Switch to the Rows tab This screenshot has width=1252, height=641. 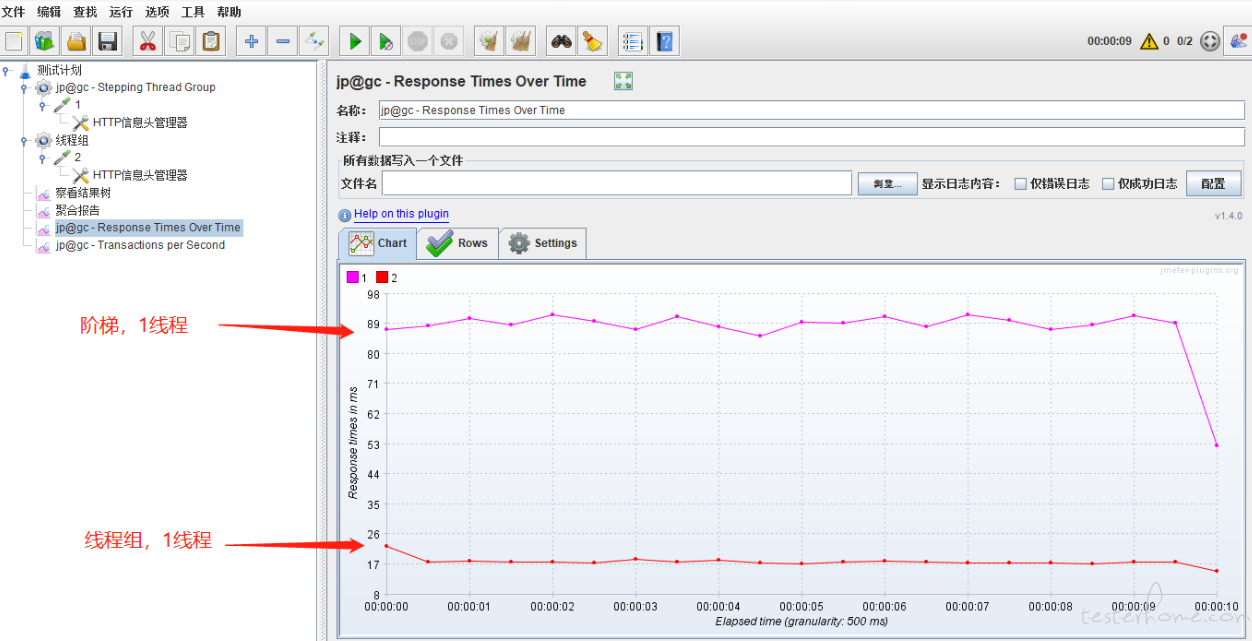coord(457,243)
